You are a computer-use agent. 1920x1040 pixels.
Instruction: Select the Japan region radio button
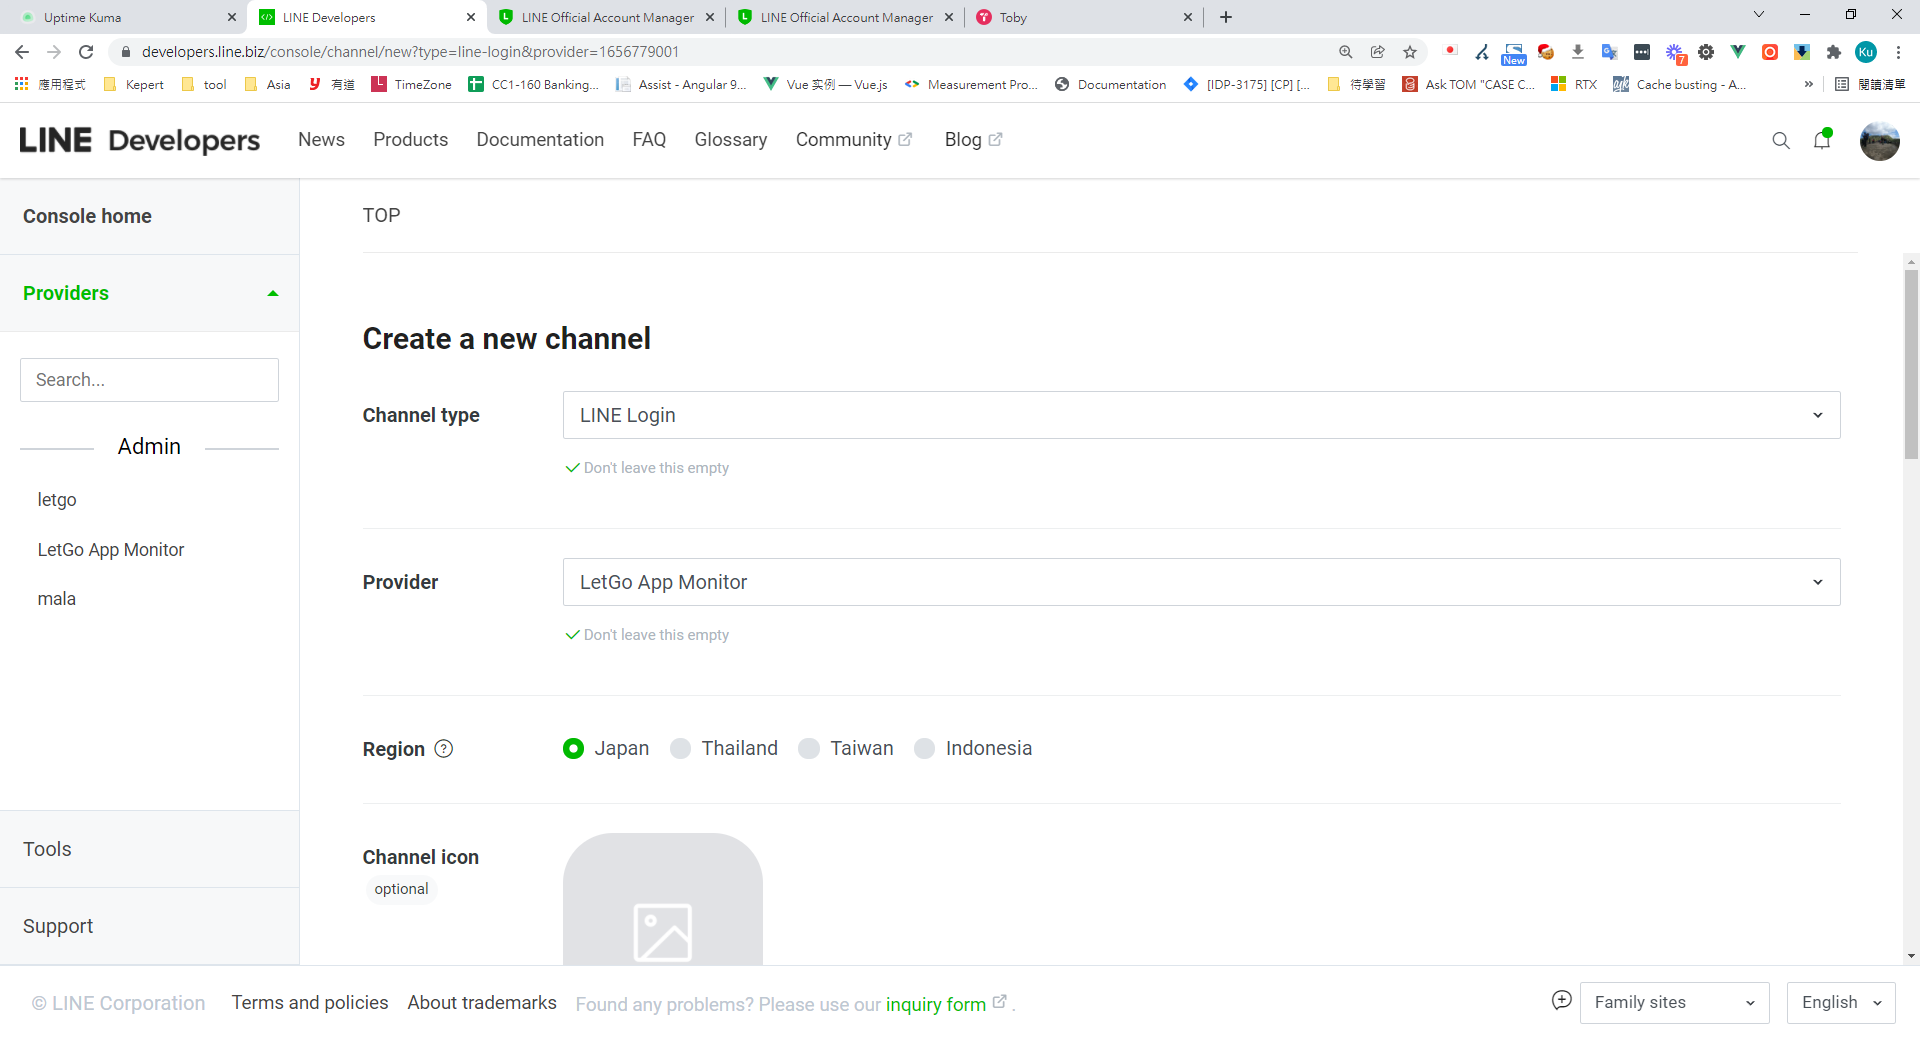tap(573, 749)
